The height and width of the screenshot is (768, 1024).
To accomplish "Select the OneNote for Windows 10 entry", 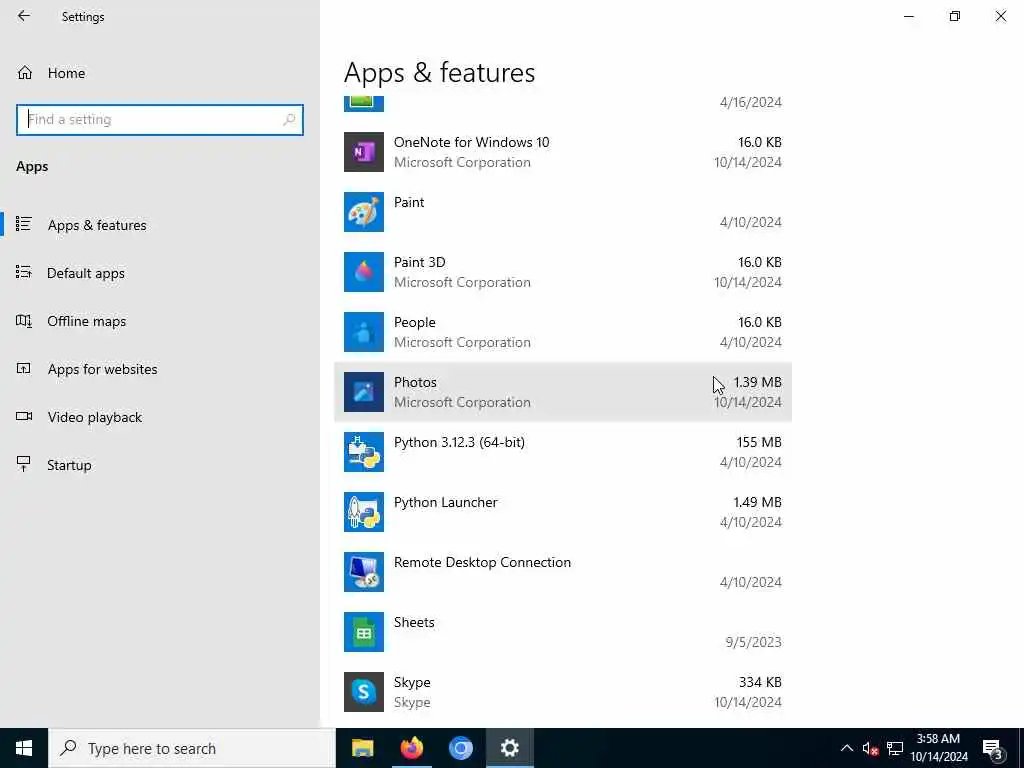I will (563, 152).
